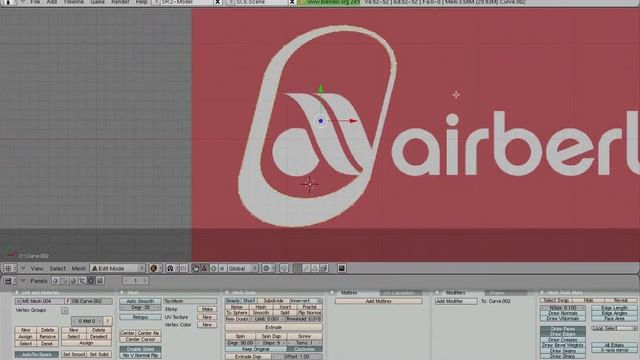Image resolution: width=640 pixels, height=360 pixels.
Task: Click the Center Cursor button
Action: pos(140,339)
